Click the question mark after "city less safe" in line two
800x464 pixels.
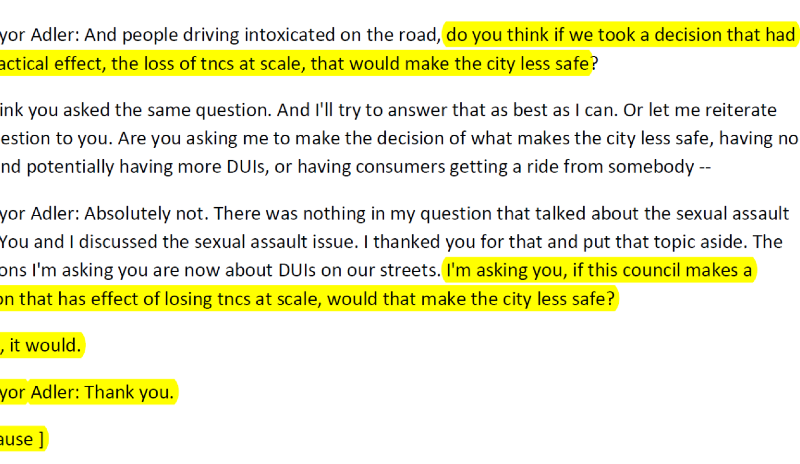click(x=594, y=64)
